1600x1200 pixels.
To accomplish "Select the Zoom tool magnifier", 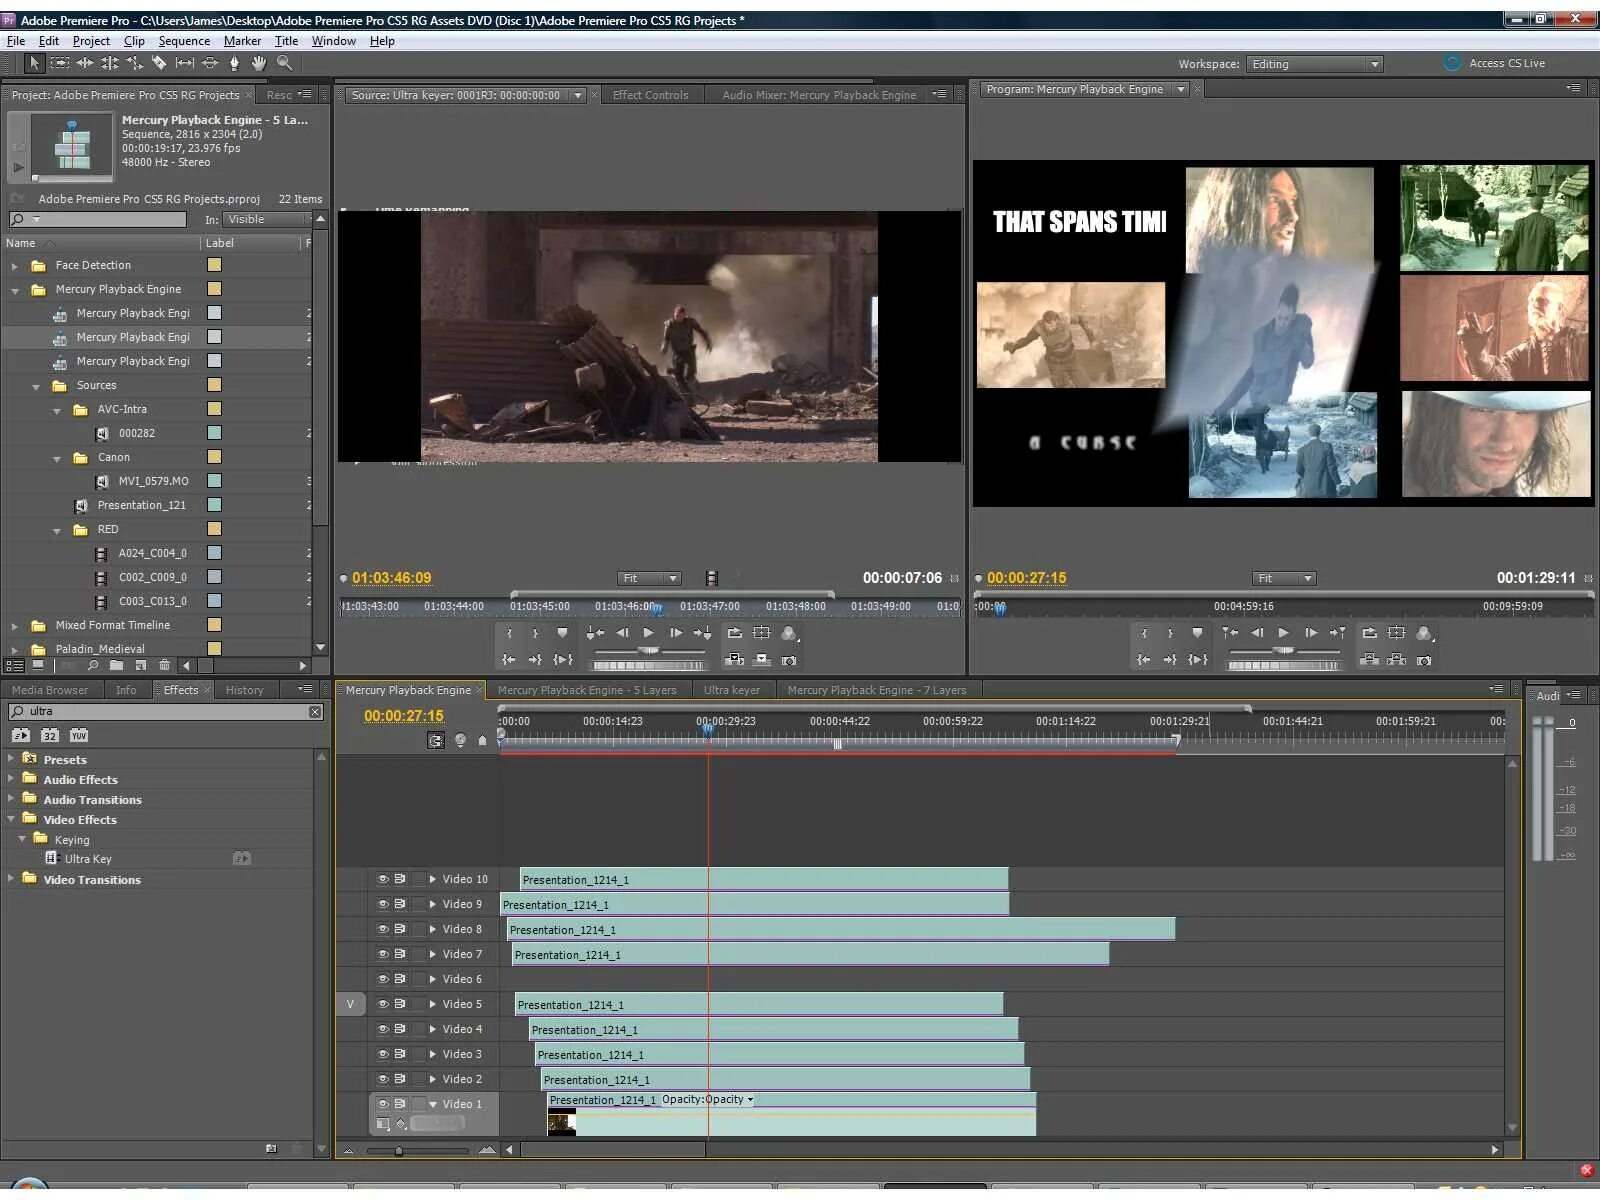I will tap(285, 63).
